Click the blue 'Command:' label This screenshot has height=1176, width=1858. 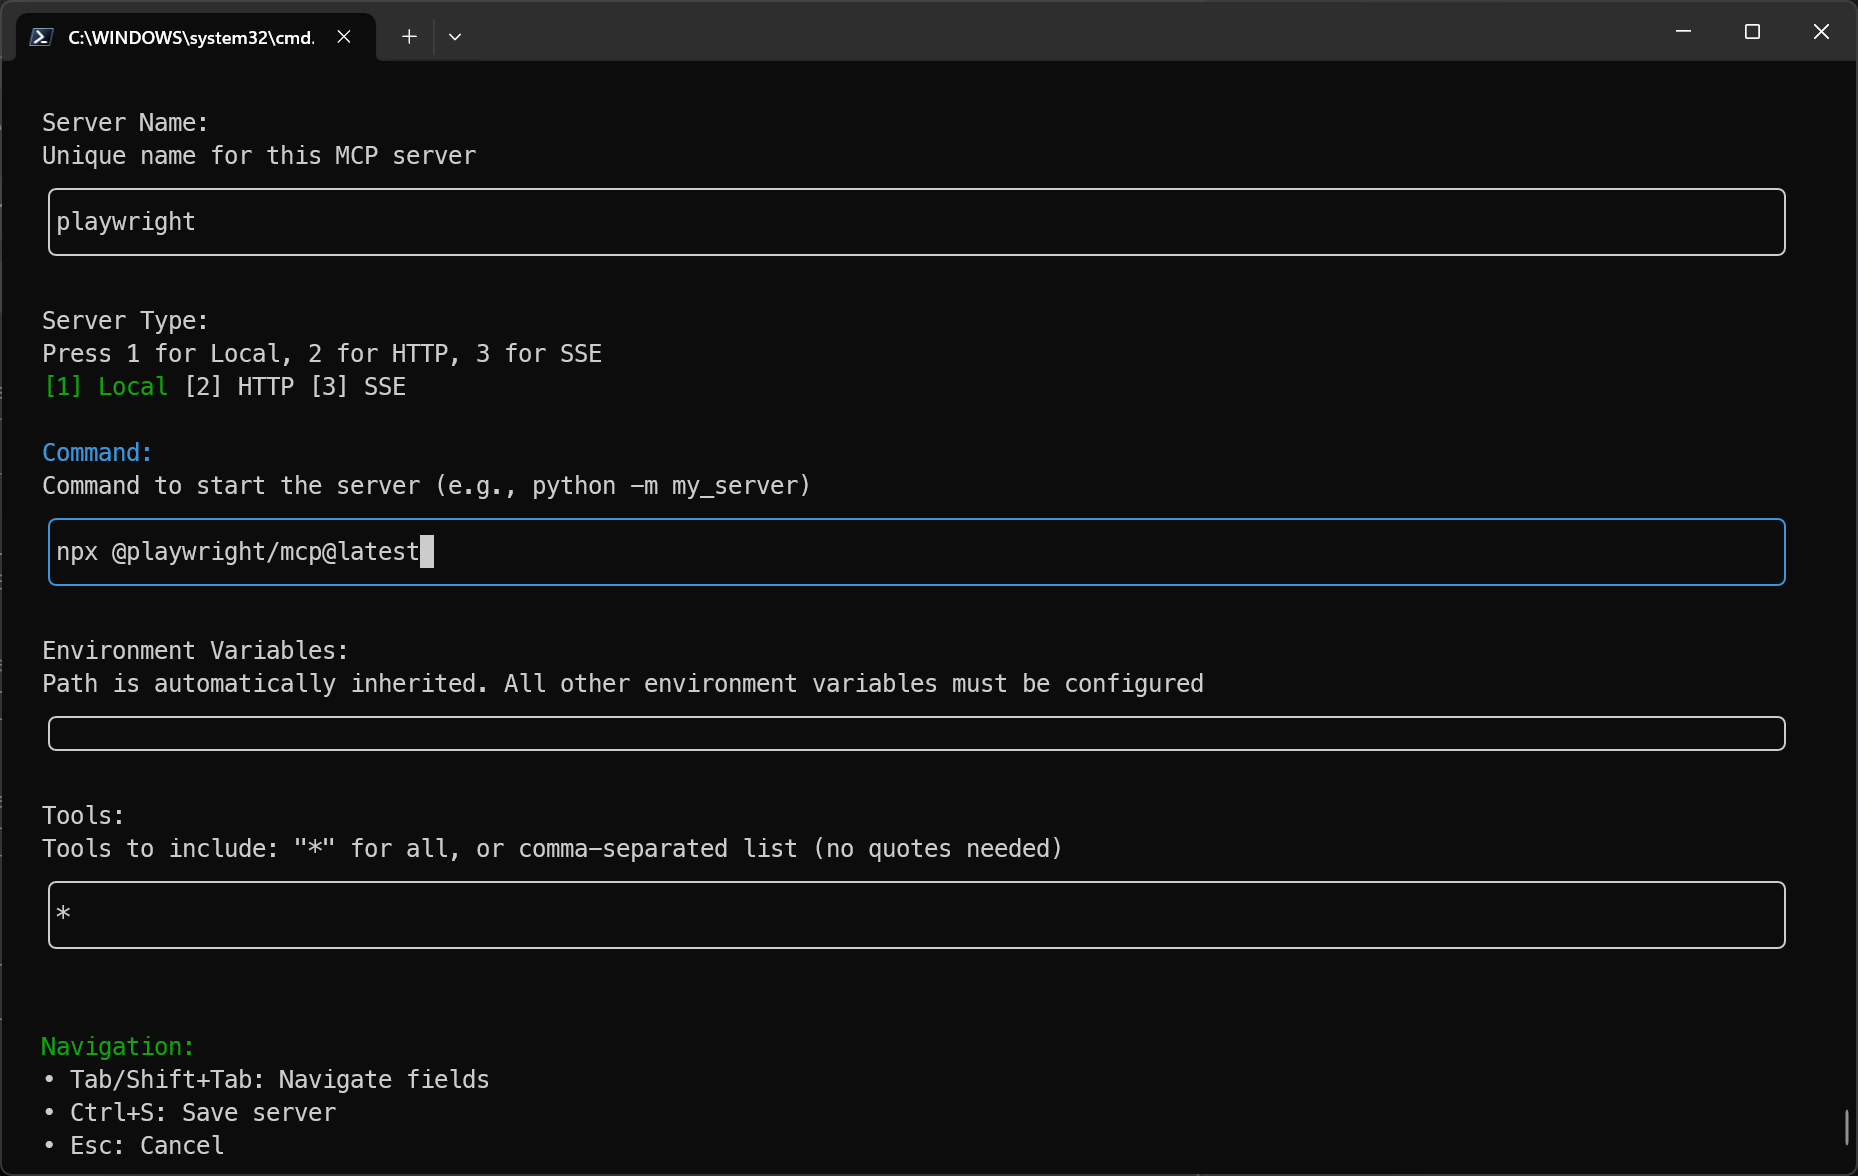[97, 453]
